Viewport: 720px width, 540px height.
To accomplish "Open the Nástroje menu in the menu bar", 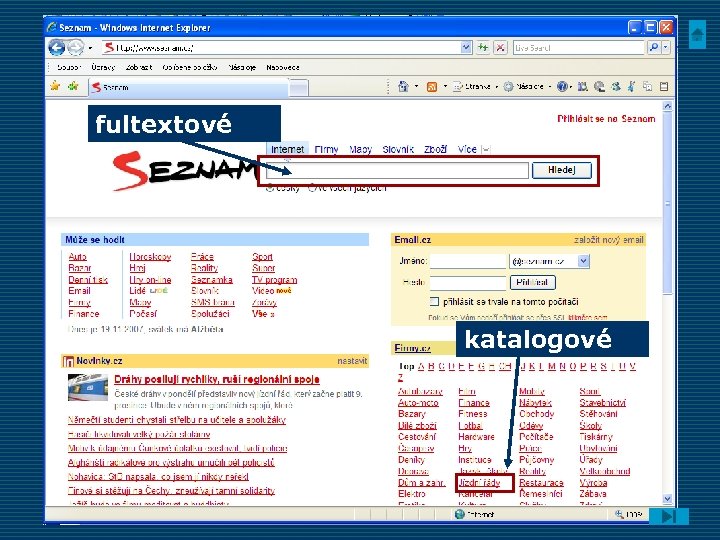I will [x=242, y=68].
